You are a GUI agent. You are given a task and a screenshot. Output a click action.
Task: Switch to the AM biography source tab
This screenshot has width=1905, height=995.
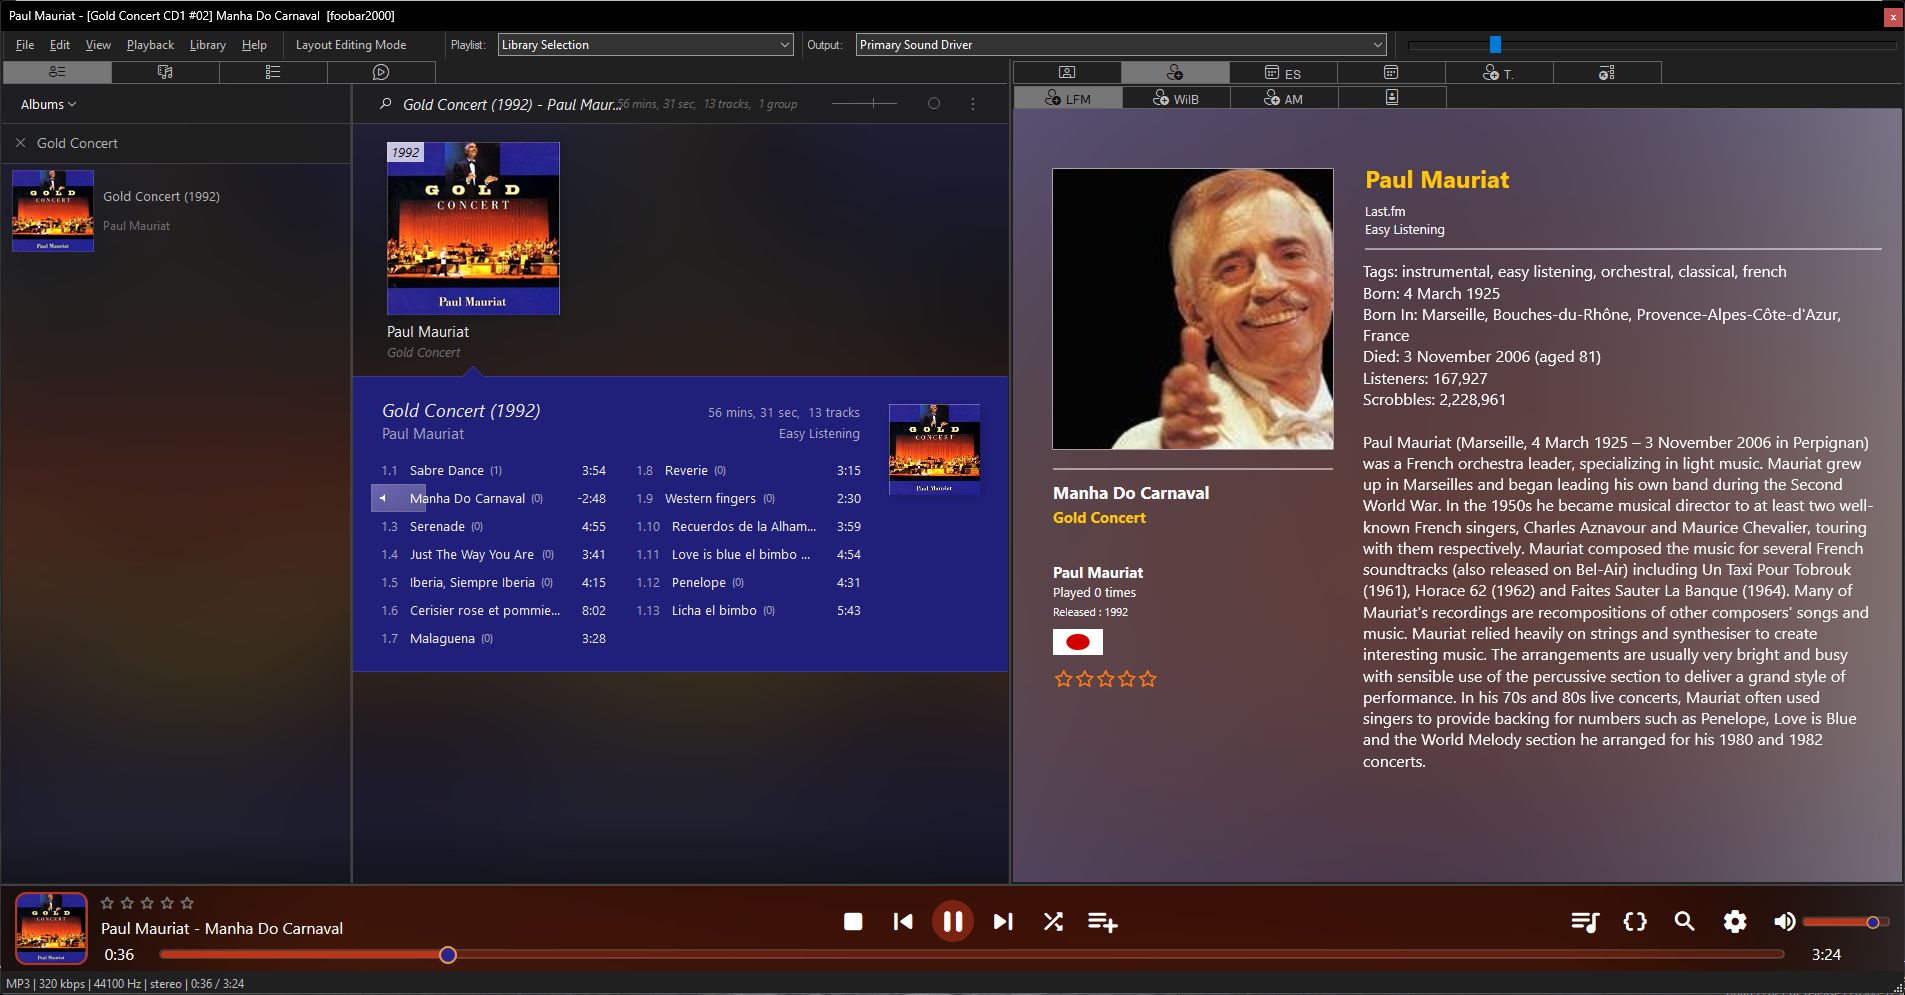coord(1284,97)
